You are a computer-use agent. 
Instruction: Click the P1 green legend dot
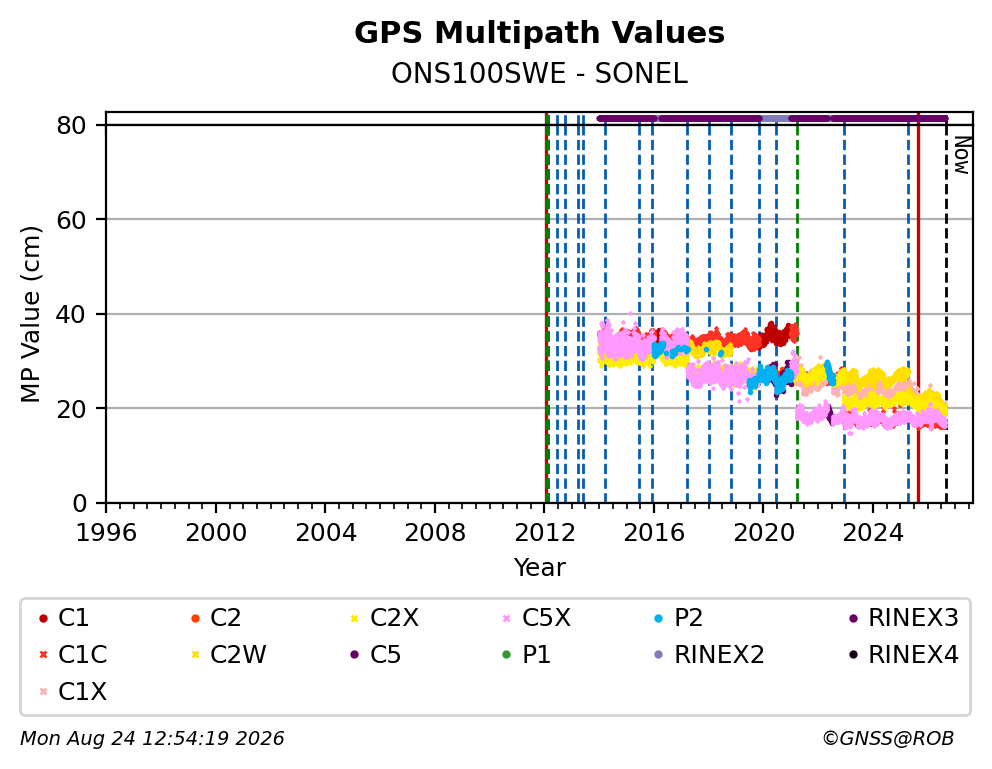pos(506,655)
